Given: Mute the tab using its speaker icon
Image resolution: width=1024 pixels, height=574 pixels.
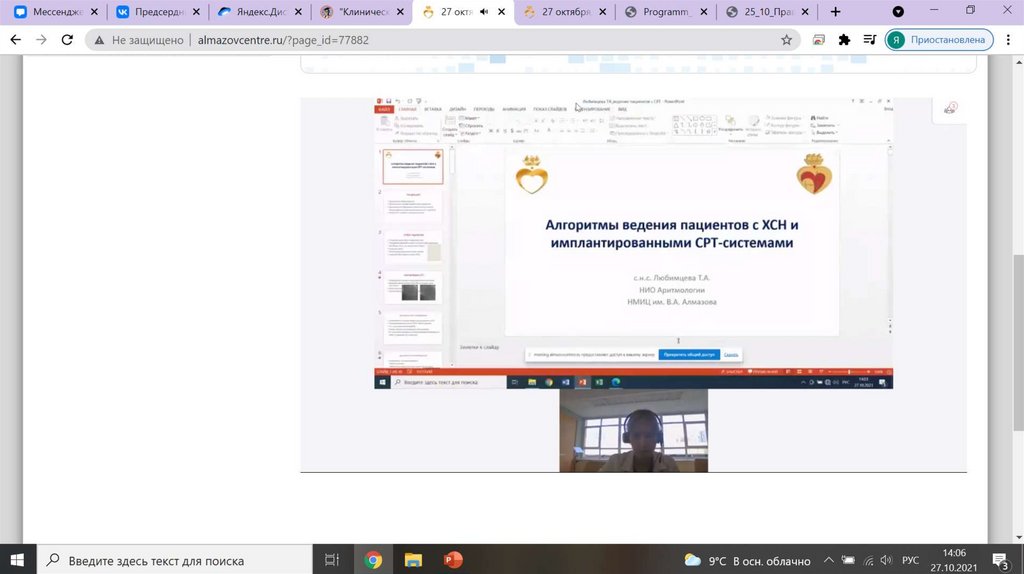Looking at the screenshot, I should point(484,12).
